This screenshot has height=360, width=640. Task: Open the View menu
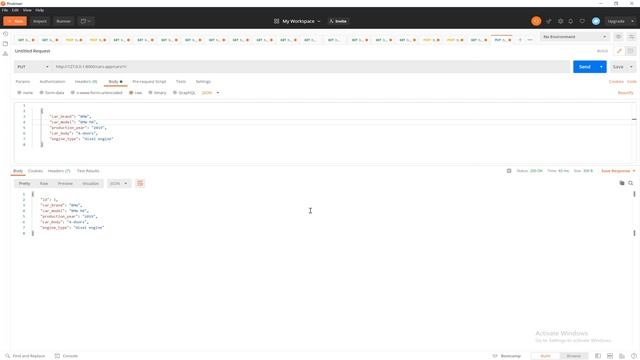(x=27, y=10)
